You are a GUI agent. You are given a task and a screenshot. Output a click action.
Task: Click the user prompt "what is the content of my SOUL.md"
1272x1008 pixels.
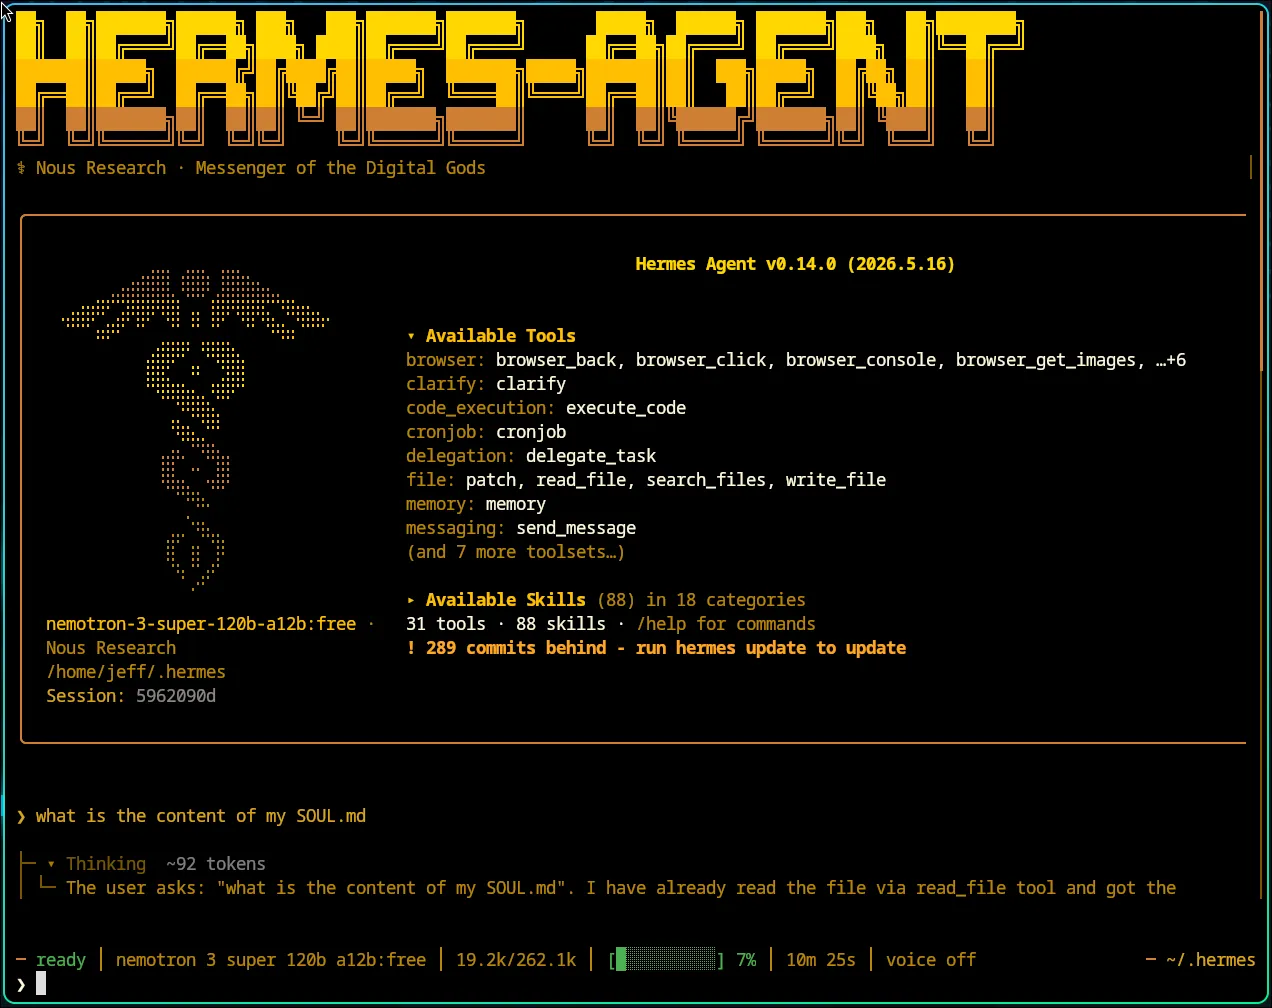point(201,816)
